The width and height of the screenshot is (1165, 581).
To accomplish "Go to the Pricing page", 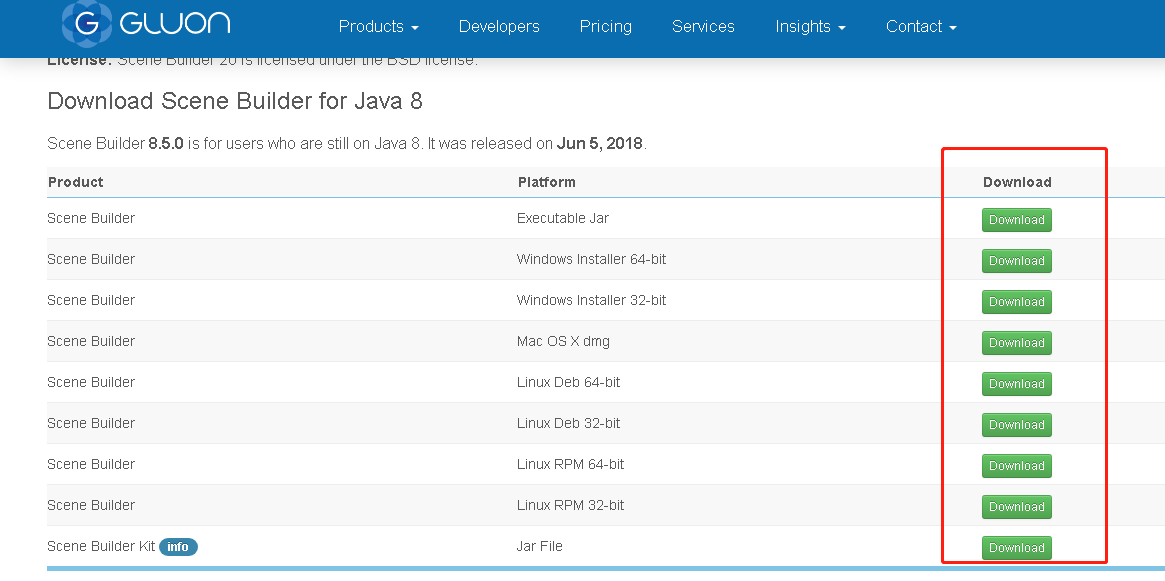I will 605,27.
